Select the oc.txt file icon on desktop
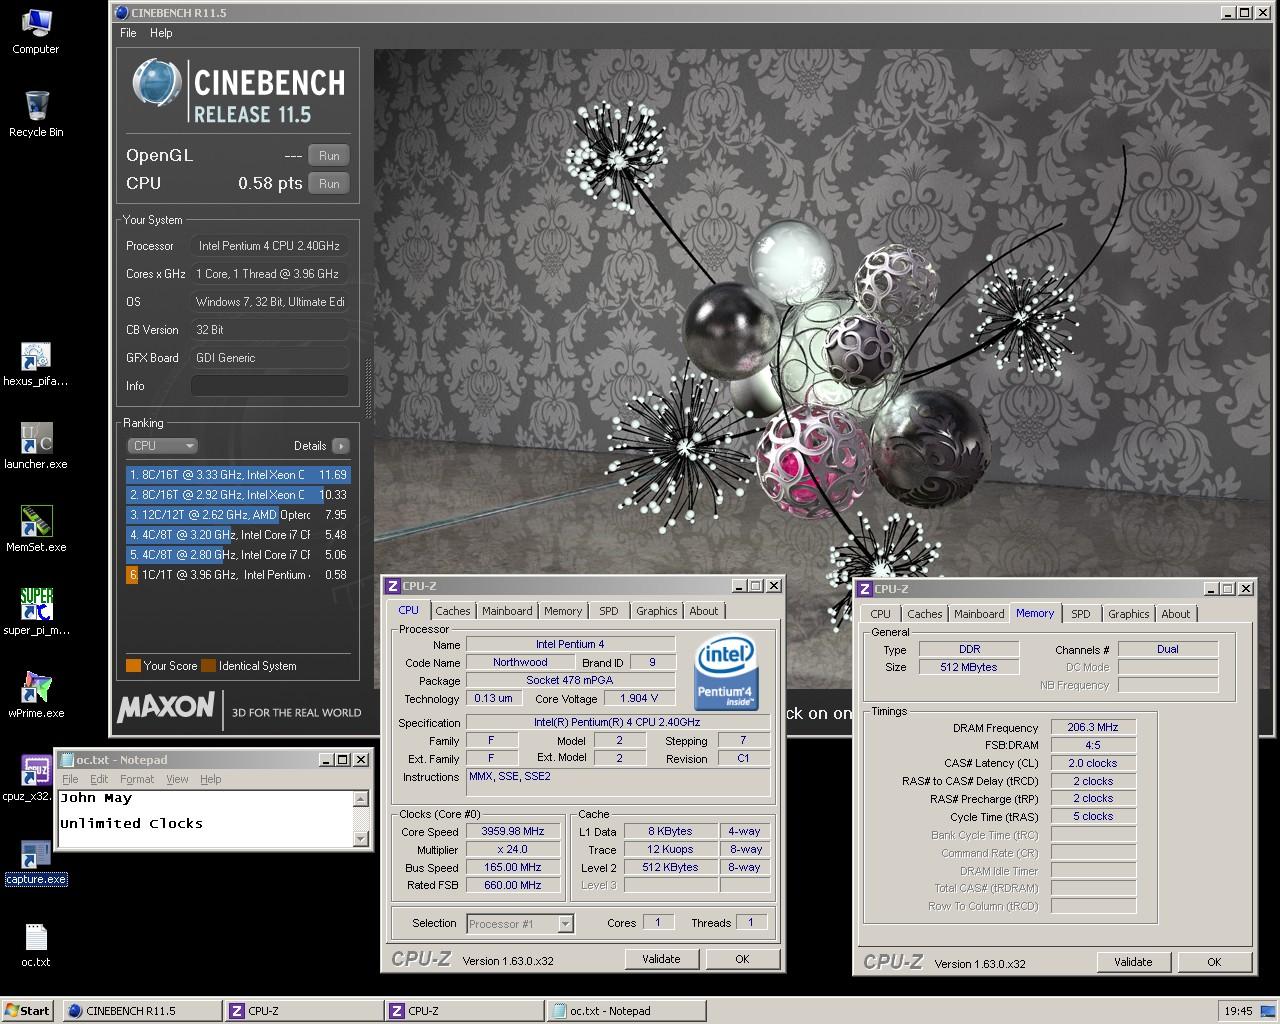Screen dimensions: 1280x1024 (36, 945)
